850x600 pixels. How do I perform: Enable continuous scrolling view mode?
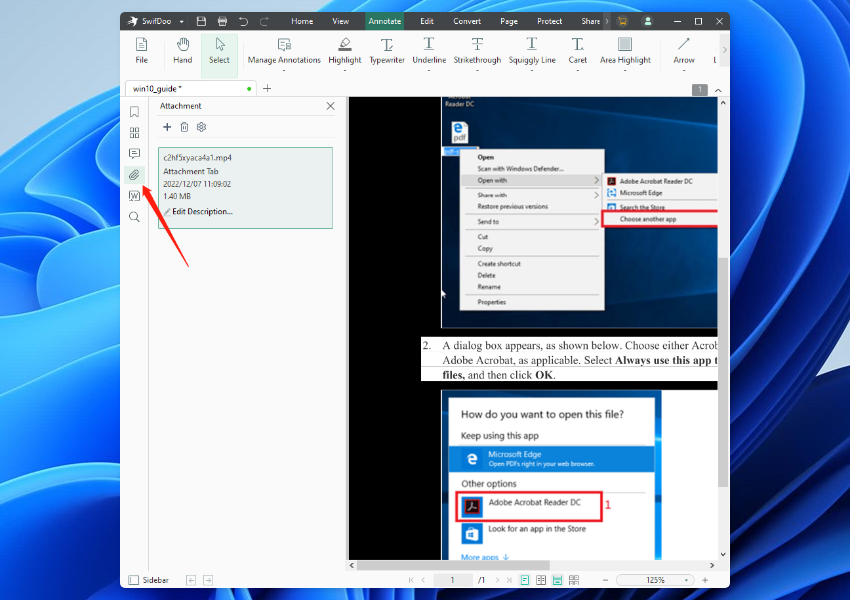coord(557,580)
